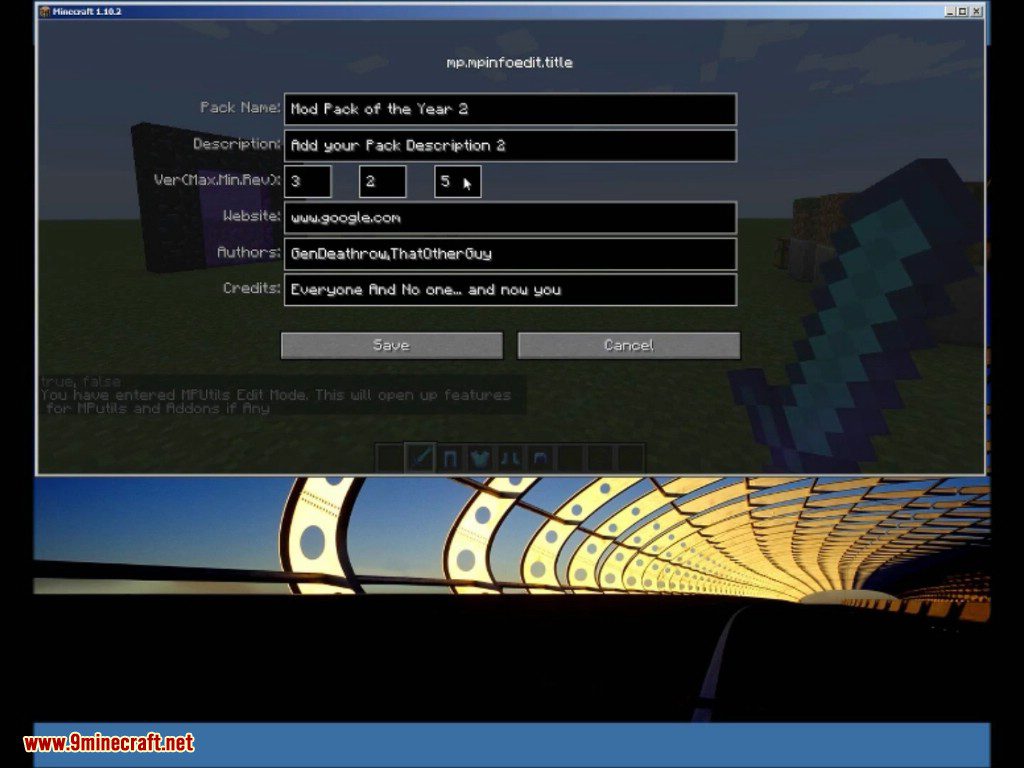Minimize the Minecraft 1.10.2 window
This screenshot has height=768, width=1024.
(950, 11)
